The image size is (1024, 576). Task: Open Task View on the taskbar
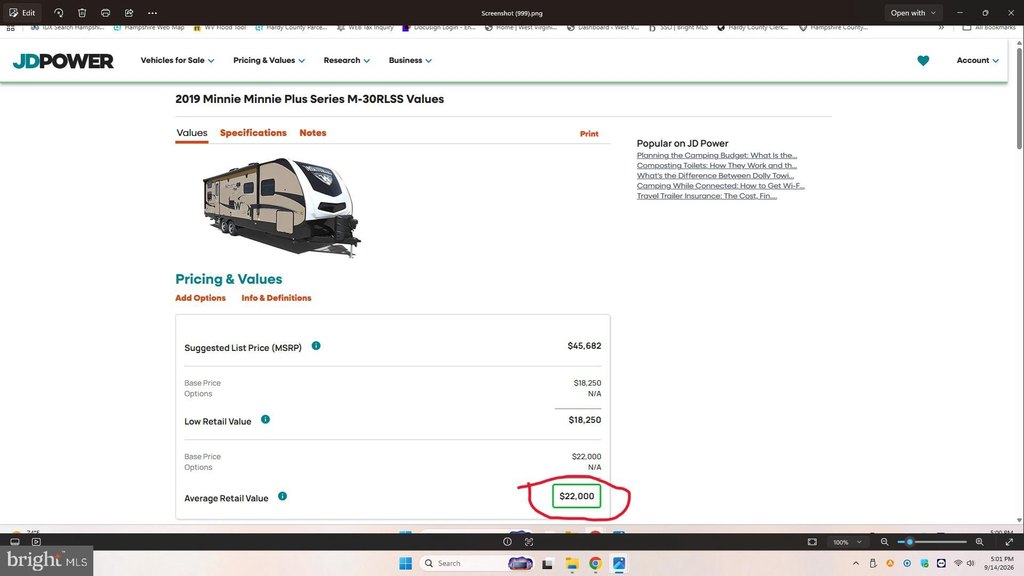(x=547, y=563)
